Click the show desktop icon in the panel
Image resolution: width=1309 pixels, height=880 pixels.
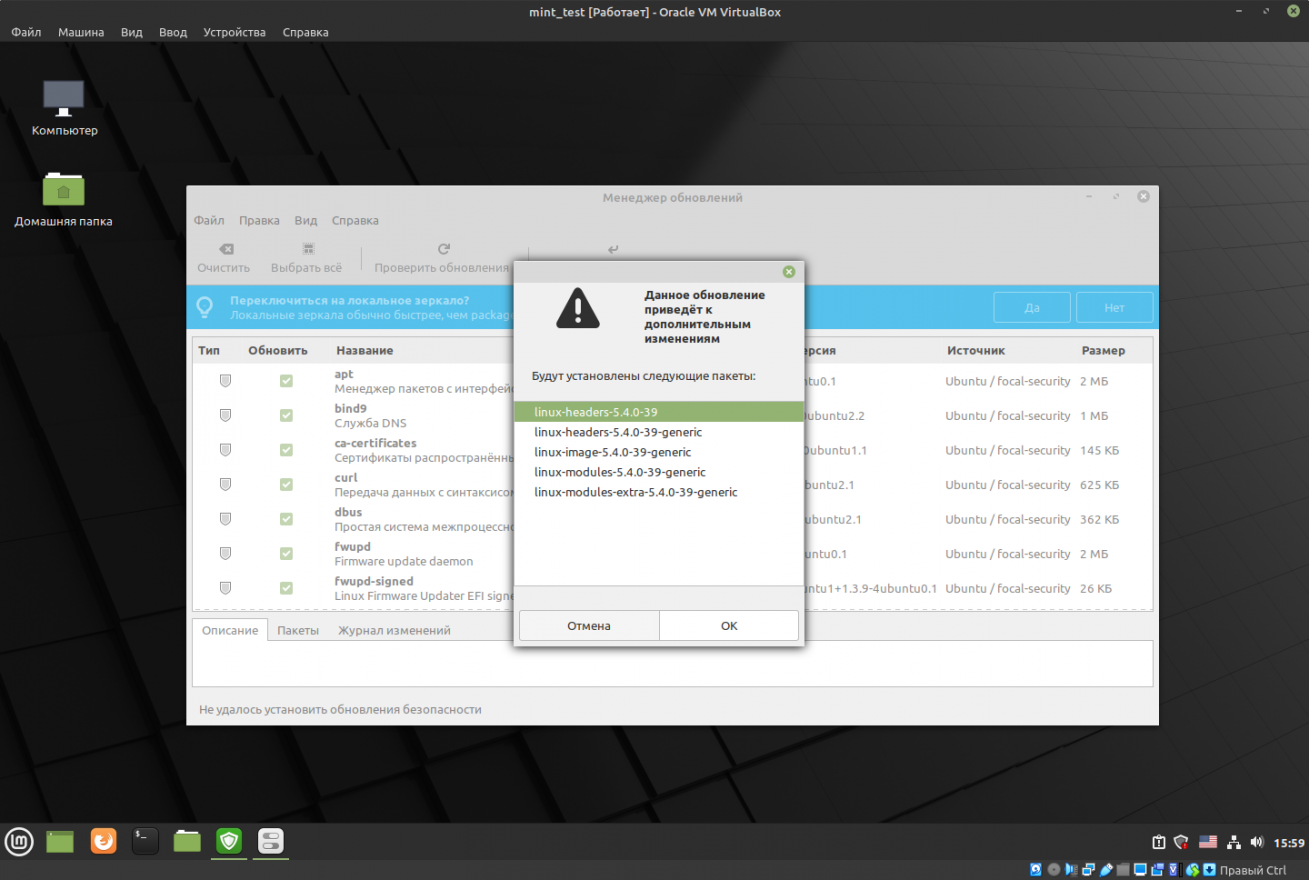[61, 841]
